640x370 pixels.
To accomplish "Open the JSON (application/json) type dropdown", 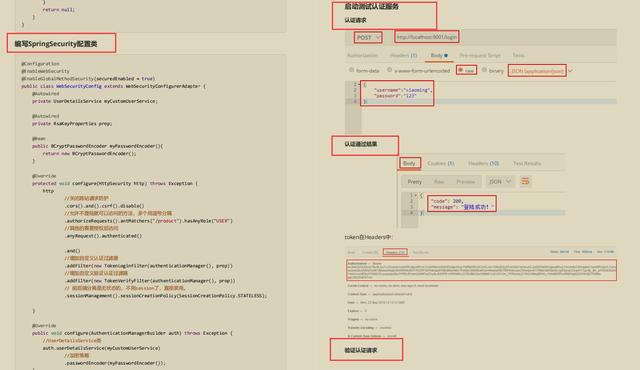I will 541,71.
